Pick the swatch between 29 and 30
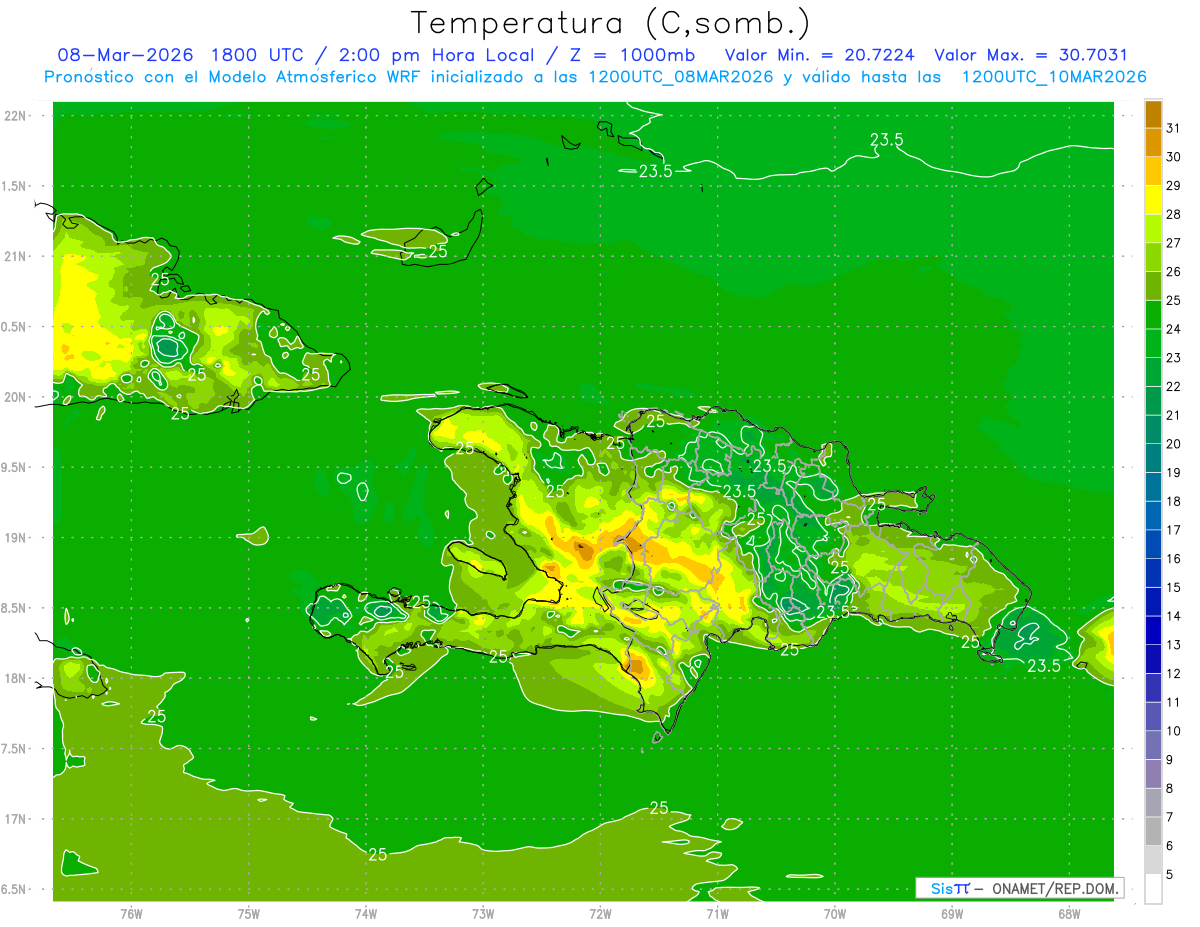The image size is (1200, 927). point(1153,171)
